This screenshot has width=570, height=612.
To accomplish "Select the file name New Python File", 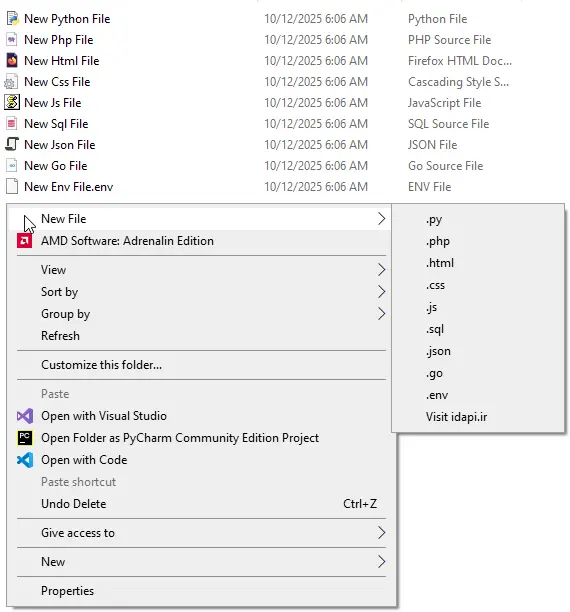I will click(x=67, y=19).
